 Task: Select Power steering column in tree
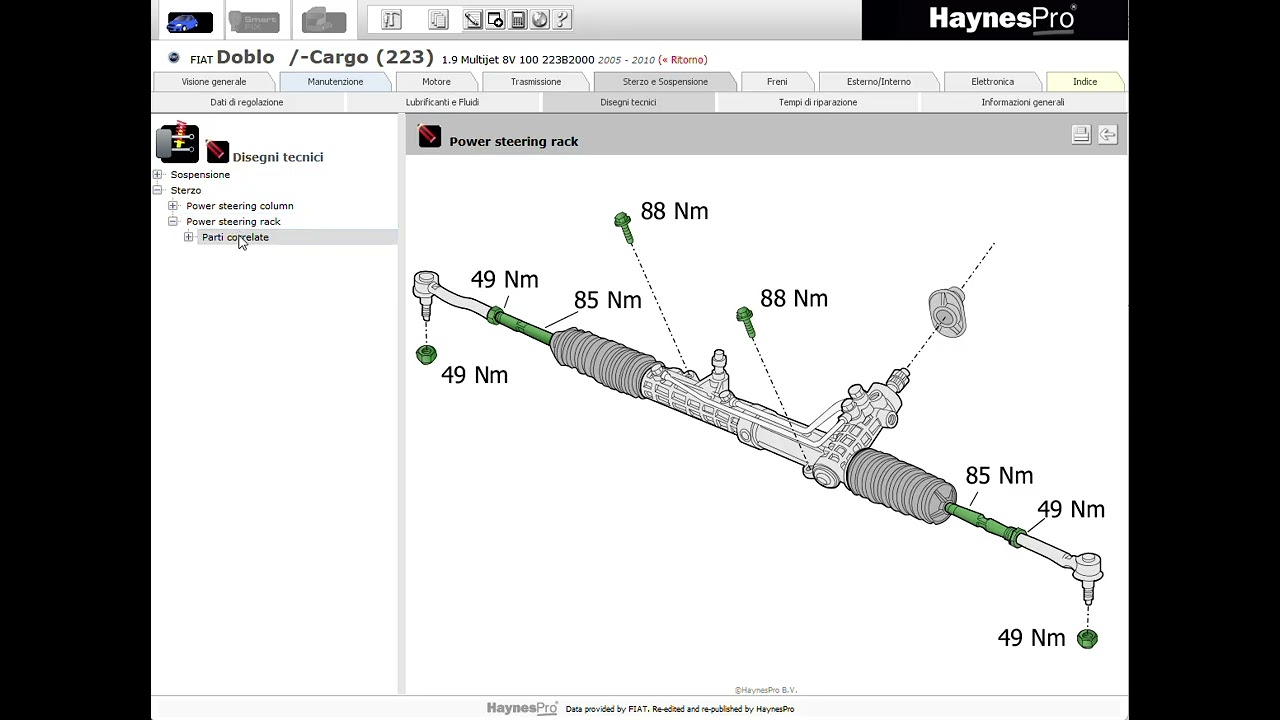tap(240, 206)
